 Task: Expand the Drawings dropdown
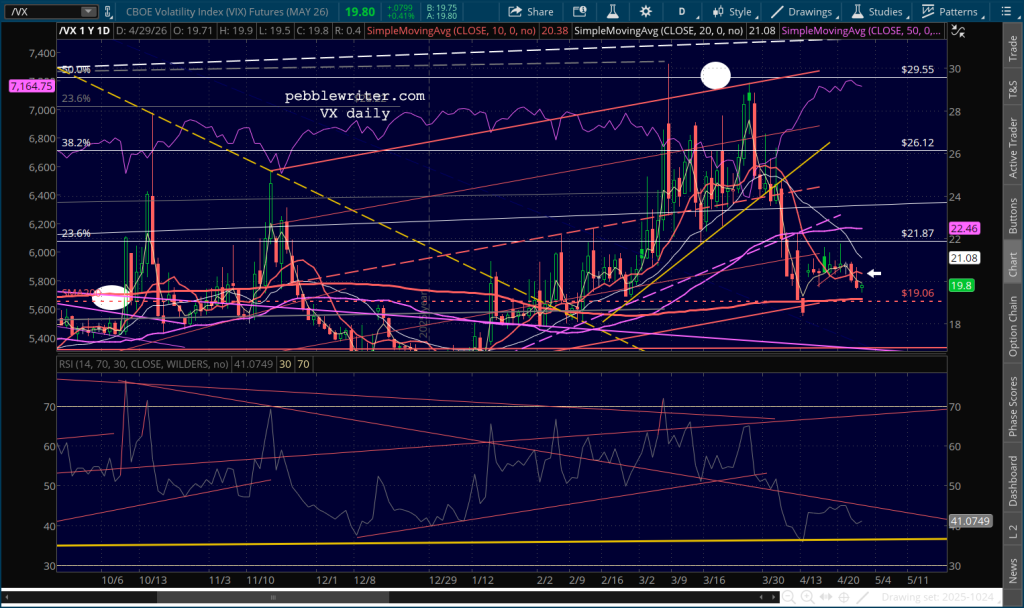[799, 12]
